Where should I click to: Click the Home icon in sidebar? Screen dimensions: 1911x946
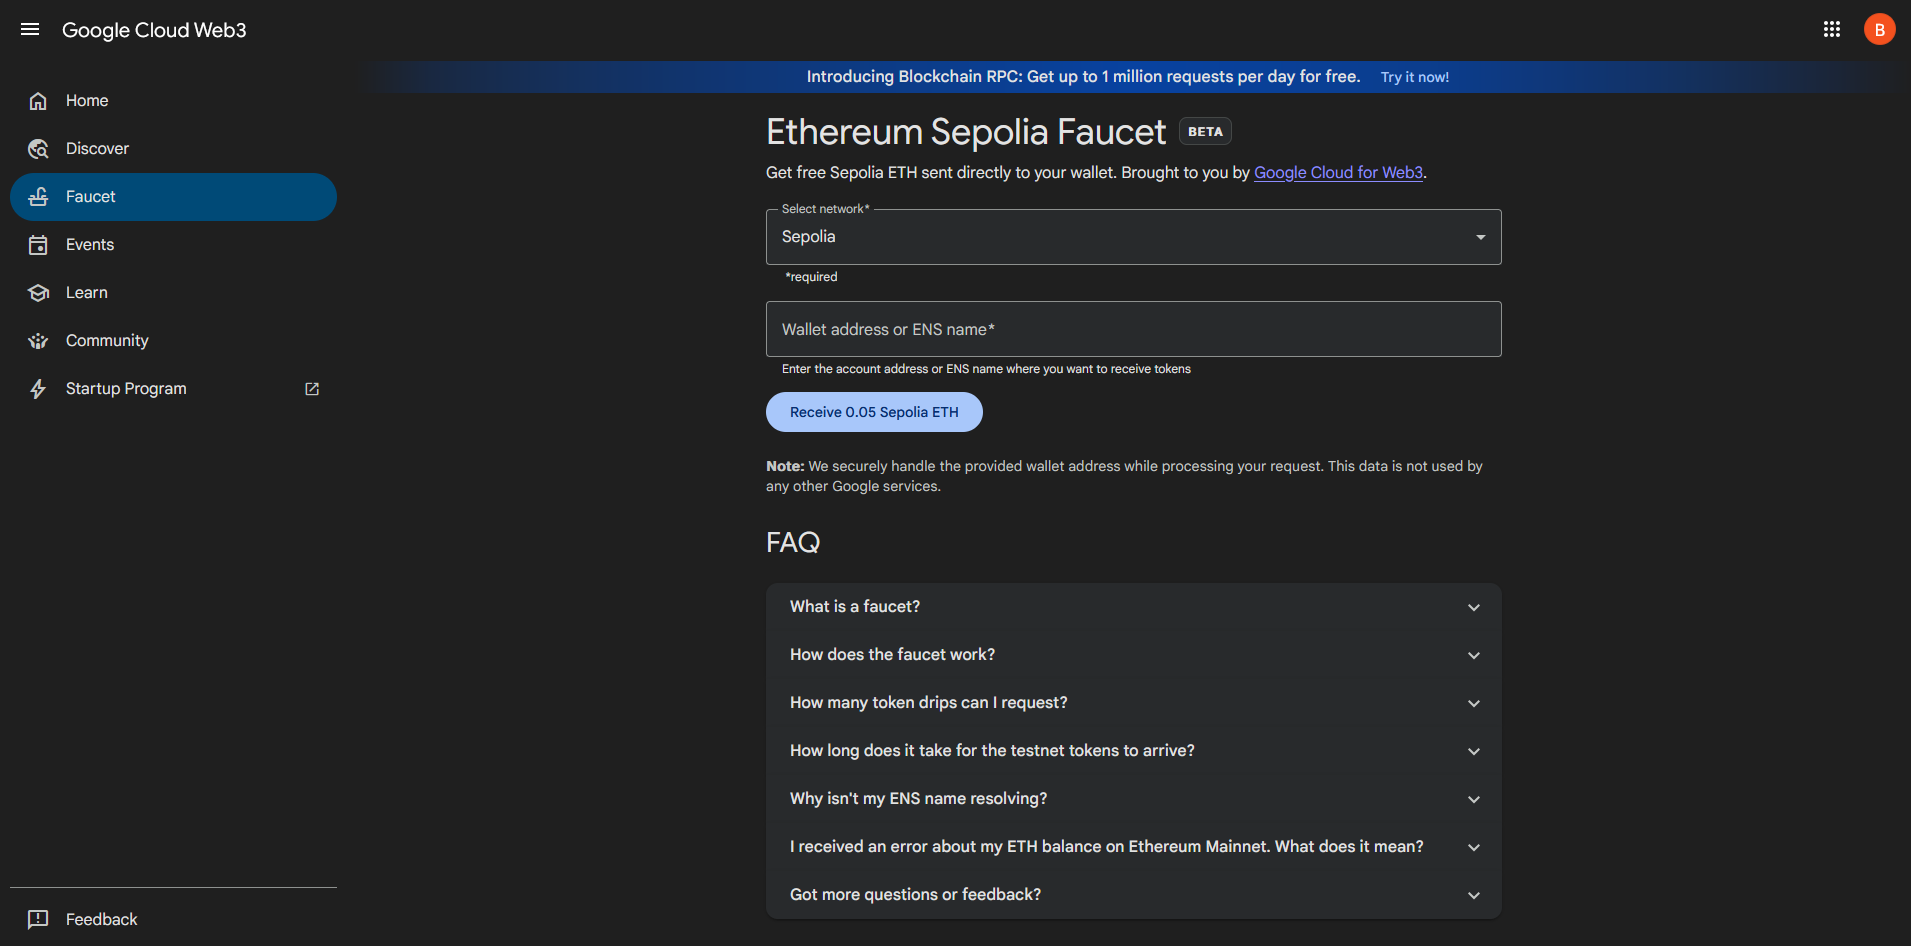click(x=38, y=101)
